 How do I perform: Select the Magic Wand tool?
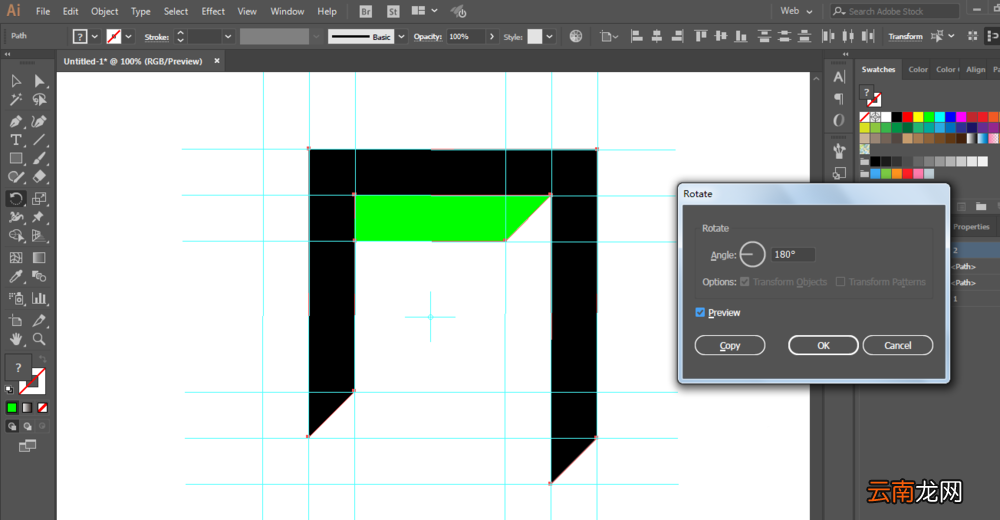click(16, 100)
